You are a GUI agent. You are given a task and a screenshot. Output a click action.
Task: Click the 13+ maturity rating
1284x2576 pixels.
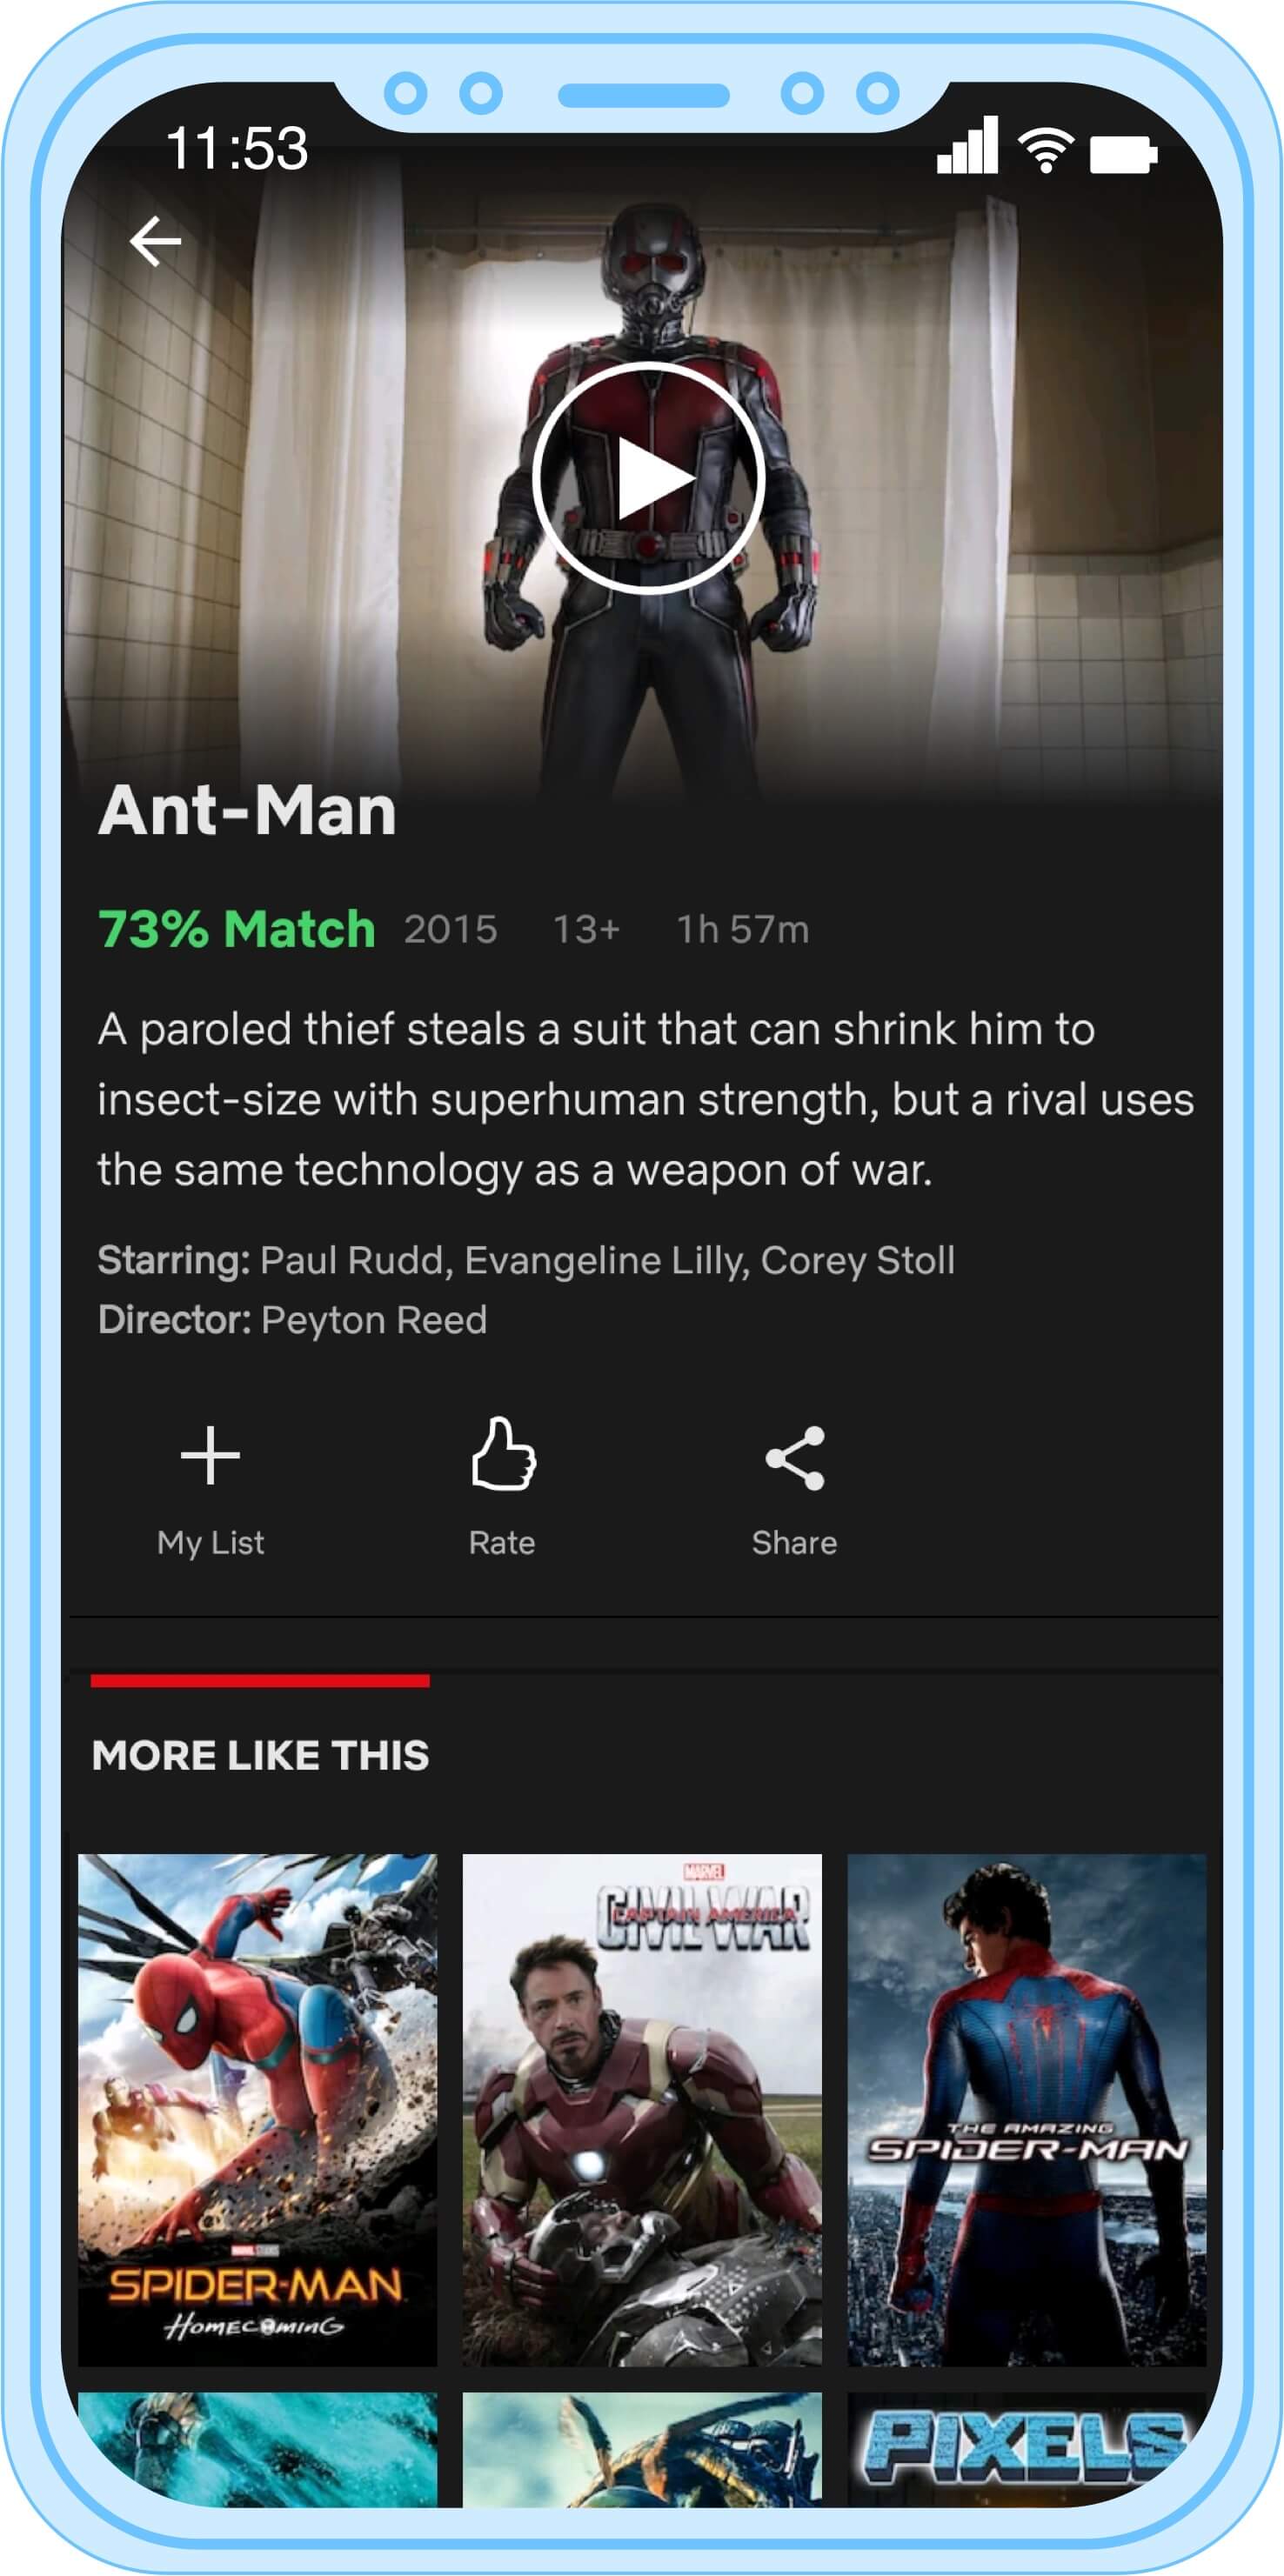587,930
